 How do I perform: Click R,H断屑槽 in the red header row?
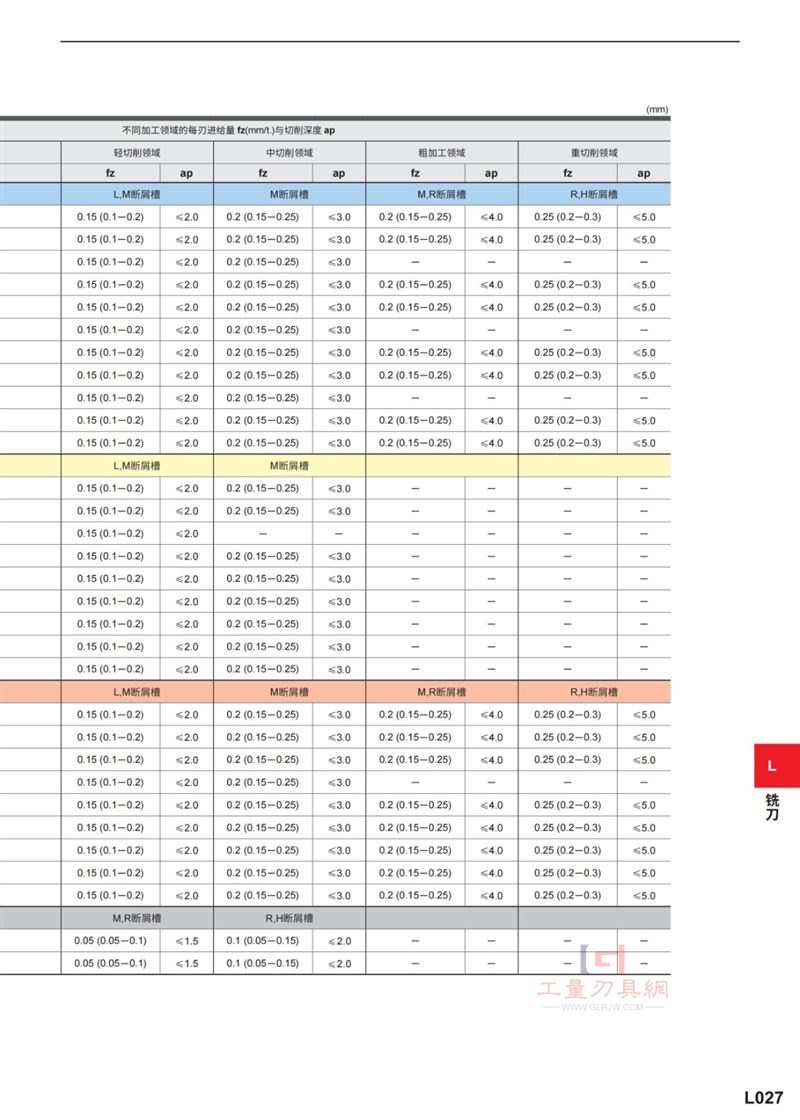pyautogui.click(x=594, y=692)
